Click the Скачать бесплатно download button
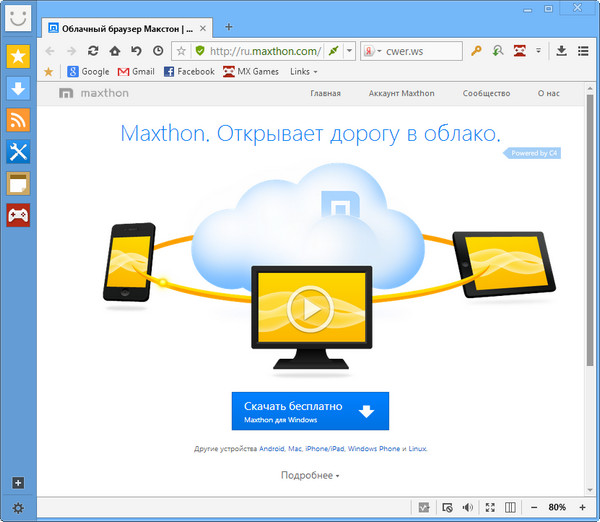Viewport: 600px width, 522px height. pyautogui.click(x=310, y=411)
